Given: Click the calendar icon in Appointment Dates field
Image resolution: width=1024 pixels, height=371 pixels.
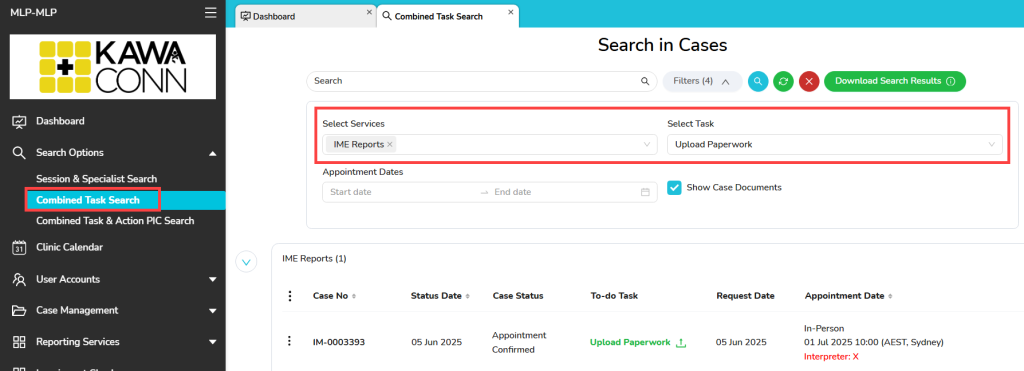Looking at the screenshot, I should pyautogui.click(x=645, y=192).
